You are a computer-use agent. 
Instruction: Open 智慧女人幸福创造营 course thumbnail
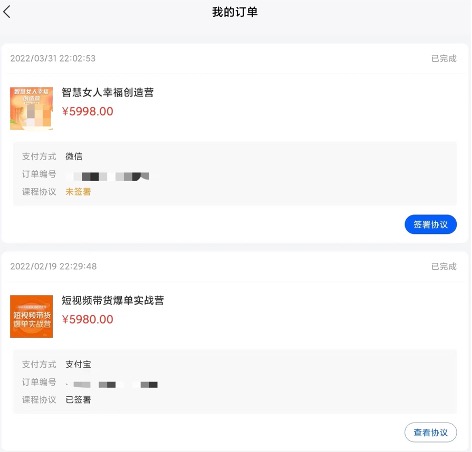tap(31, 108)
